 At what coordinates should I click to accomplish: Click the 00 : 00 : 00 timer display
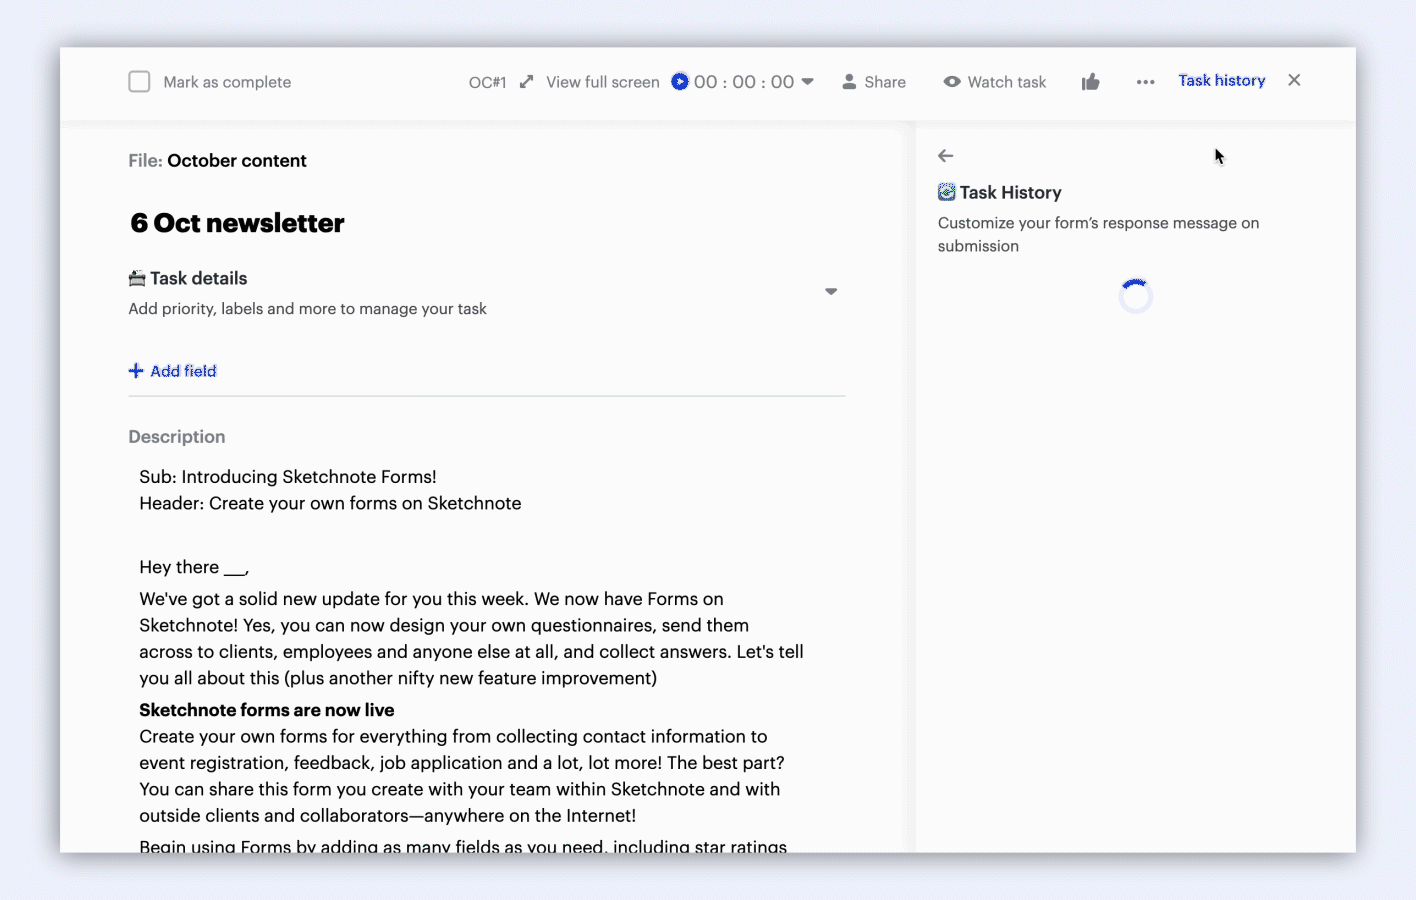pyautogui.click(x=744, y=82)
